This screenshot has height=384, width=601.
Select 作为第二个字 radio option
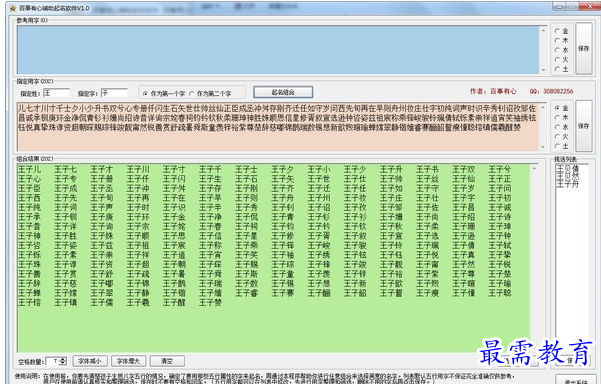[x=210, y=93]
